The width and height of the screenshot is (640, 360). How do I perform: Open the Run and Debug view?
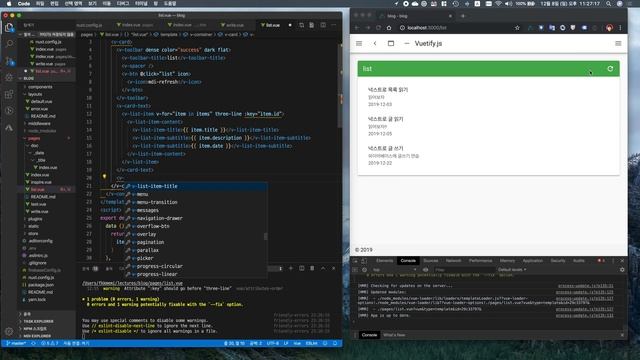(9, 77)
